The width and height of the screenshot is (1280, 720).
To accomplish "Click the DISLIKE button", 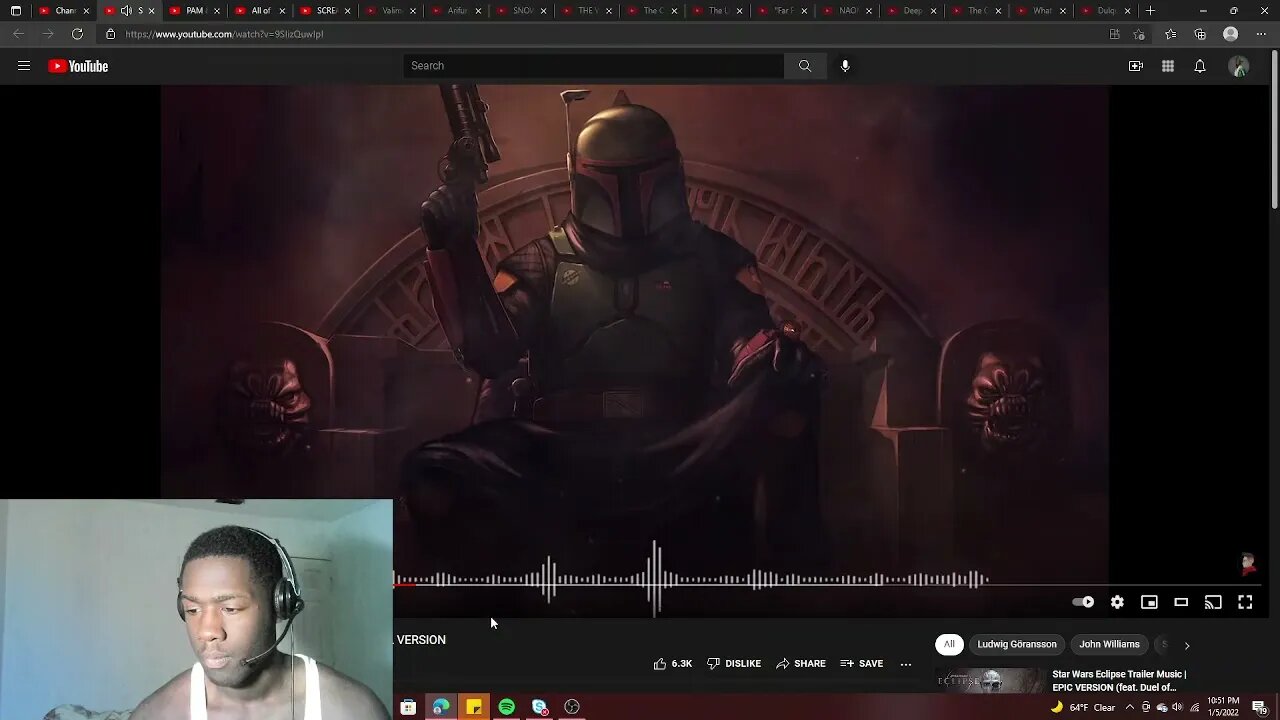I will click(734, 664).
